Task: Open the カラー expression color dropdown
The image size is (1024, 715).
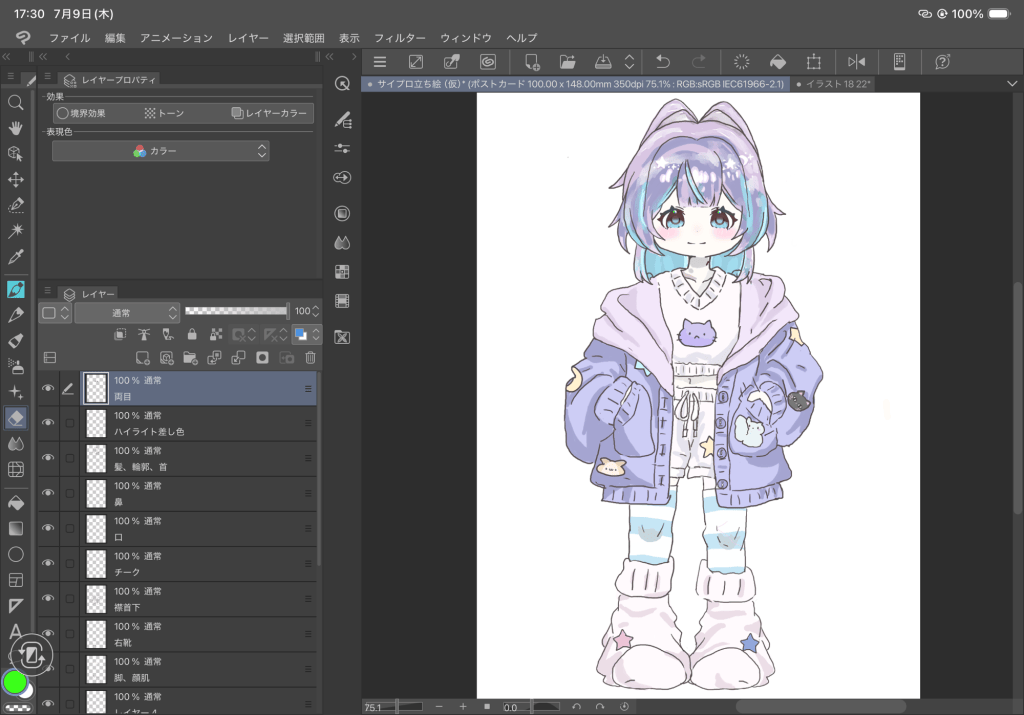Action: click(161, 151)
